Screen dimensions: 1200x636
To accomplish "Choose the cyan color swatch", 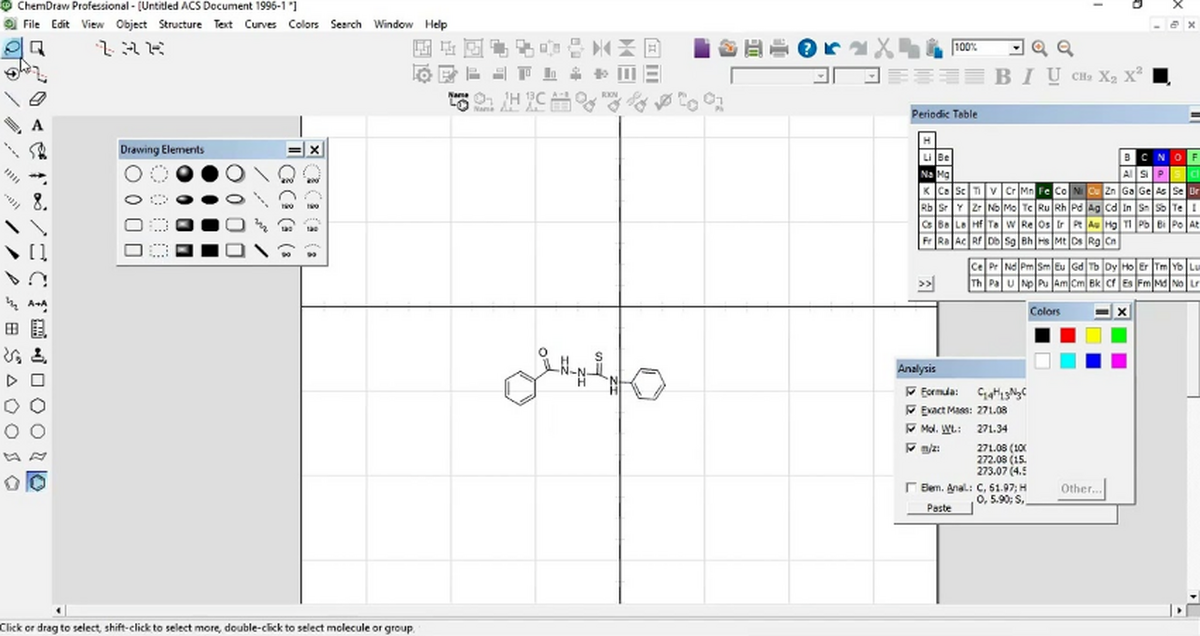I will [1068, 360].
